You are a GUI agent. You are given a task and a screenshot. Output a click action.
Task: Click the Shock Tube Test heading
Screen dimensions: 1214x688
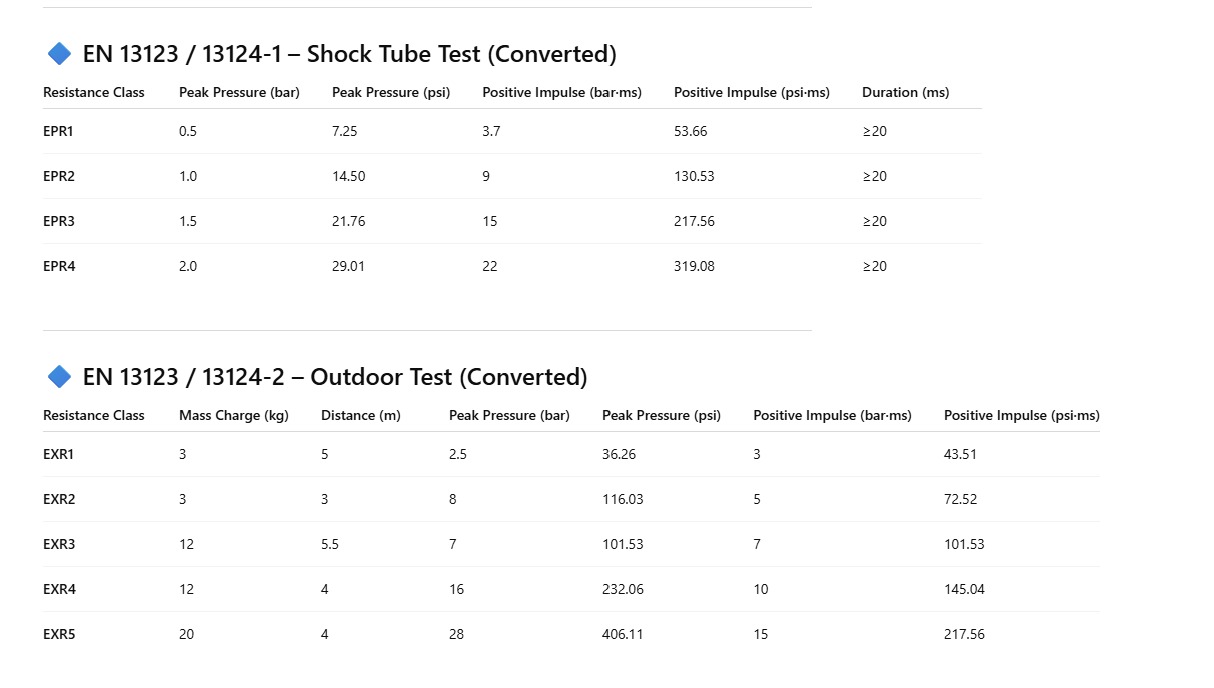(x=349, y=54)
